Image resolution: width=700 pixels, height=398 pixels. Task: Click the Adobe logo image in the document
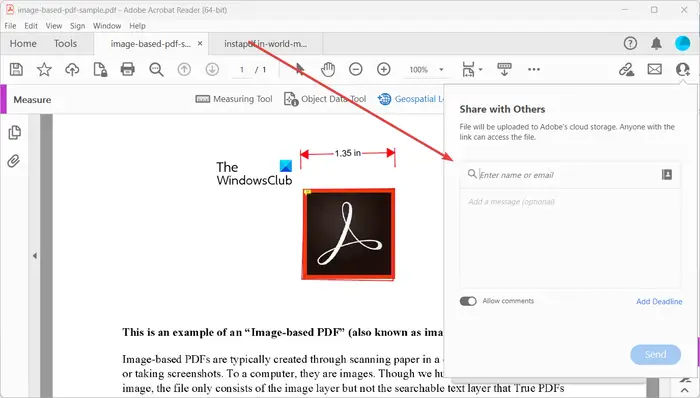pyautogui.click(x=348, y=234)
